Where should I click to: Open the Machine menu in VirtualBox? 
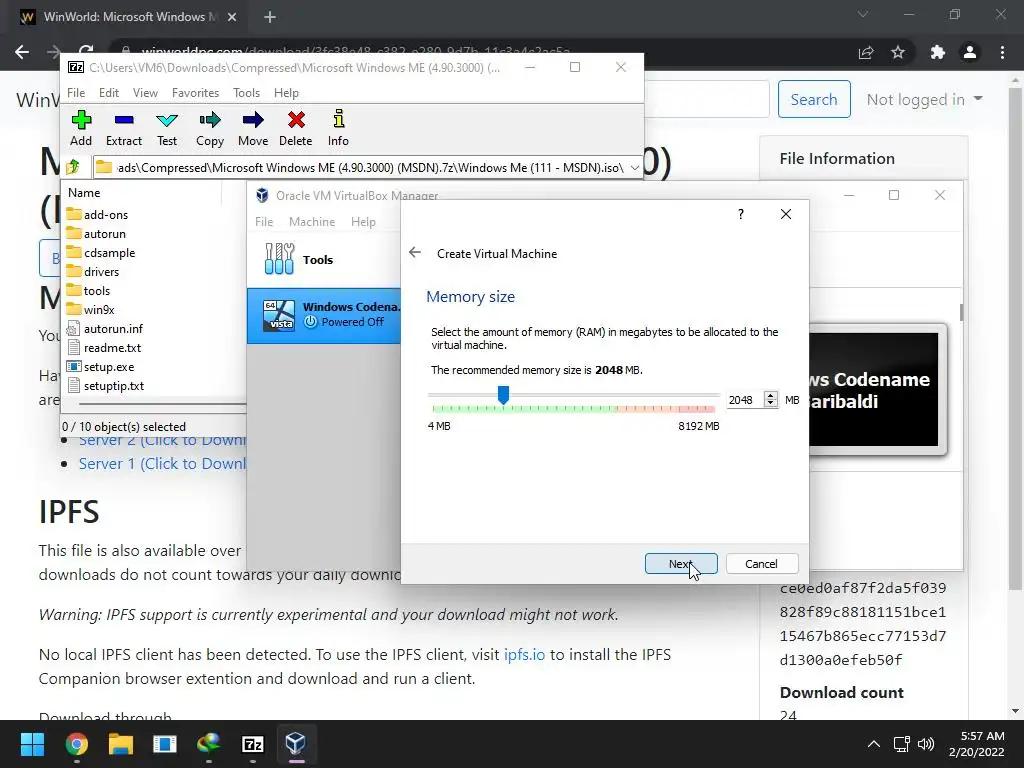pyautogui.click(x=312, y=222)
